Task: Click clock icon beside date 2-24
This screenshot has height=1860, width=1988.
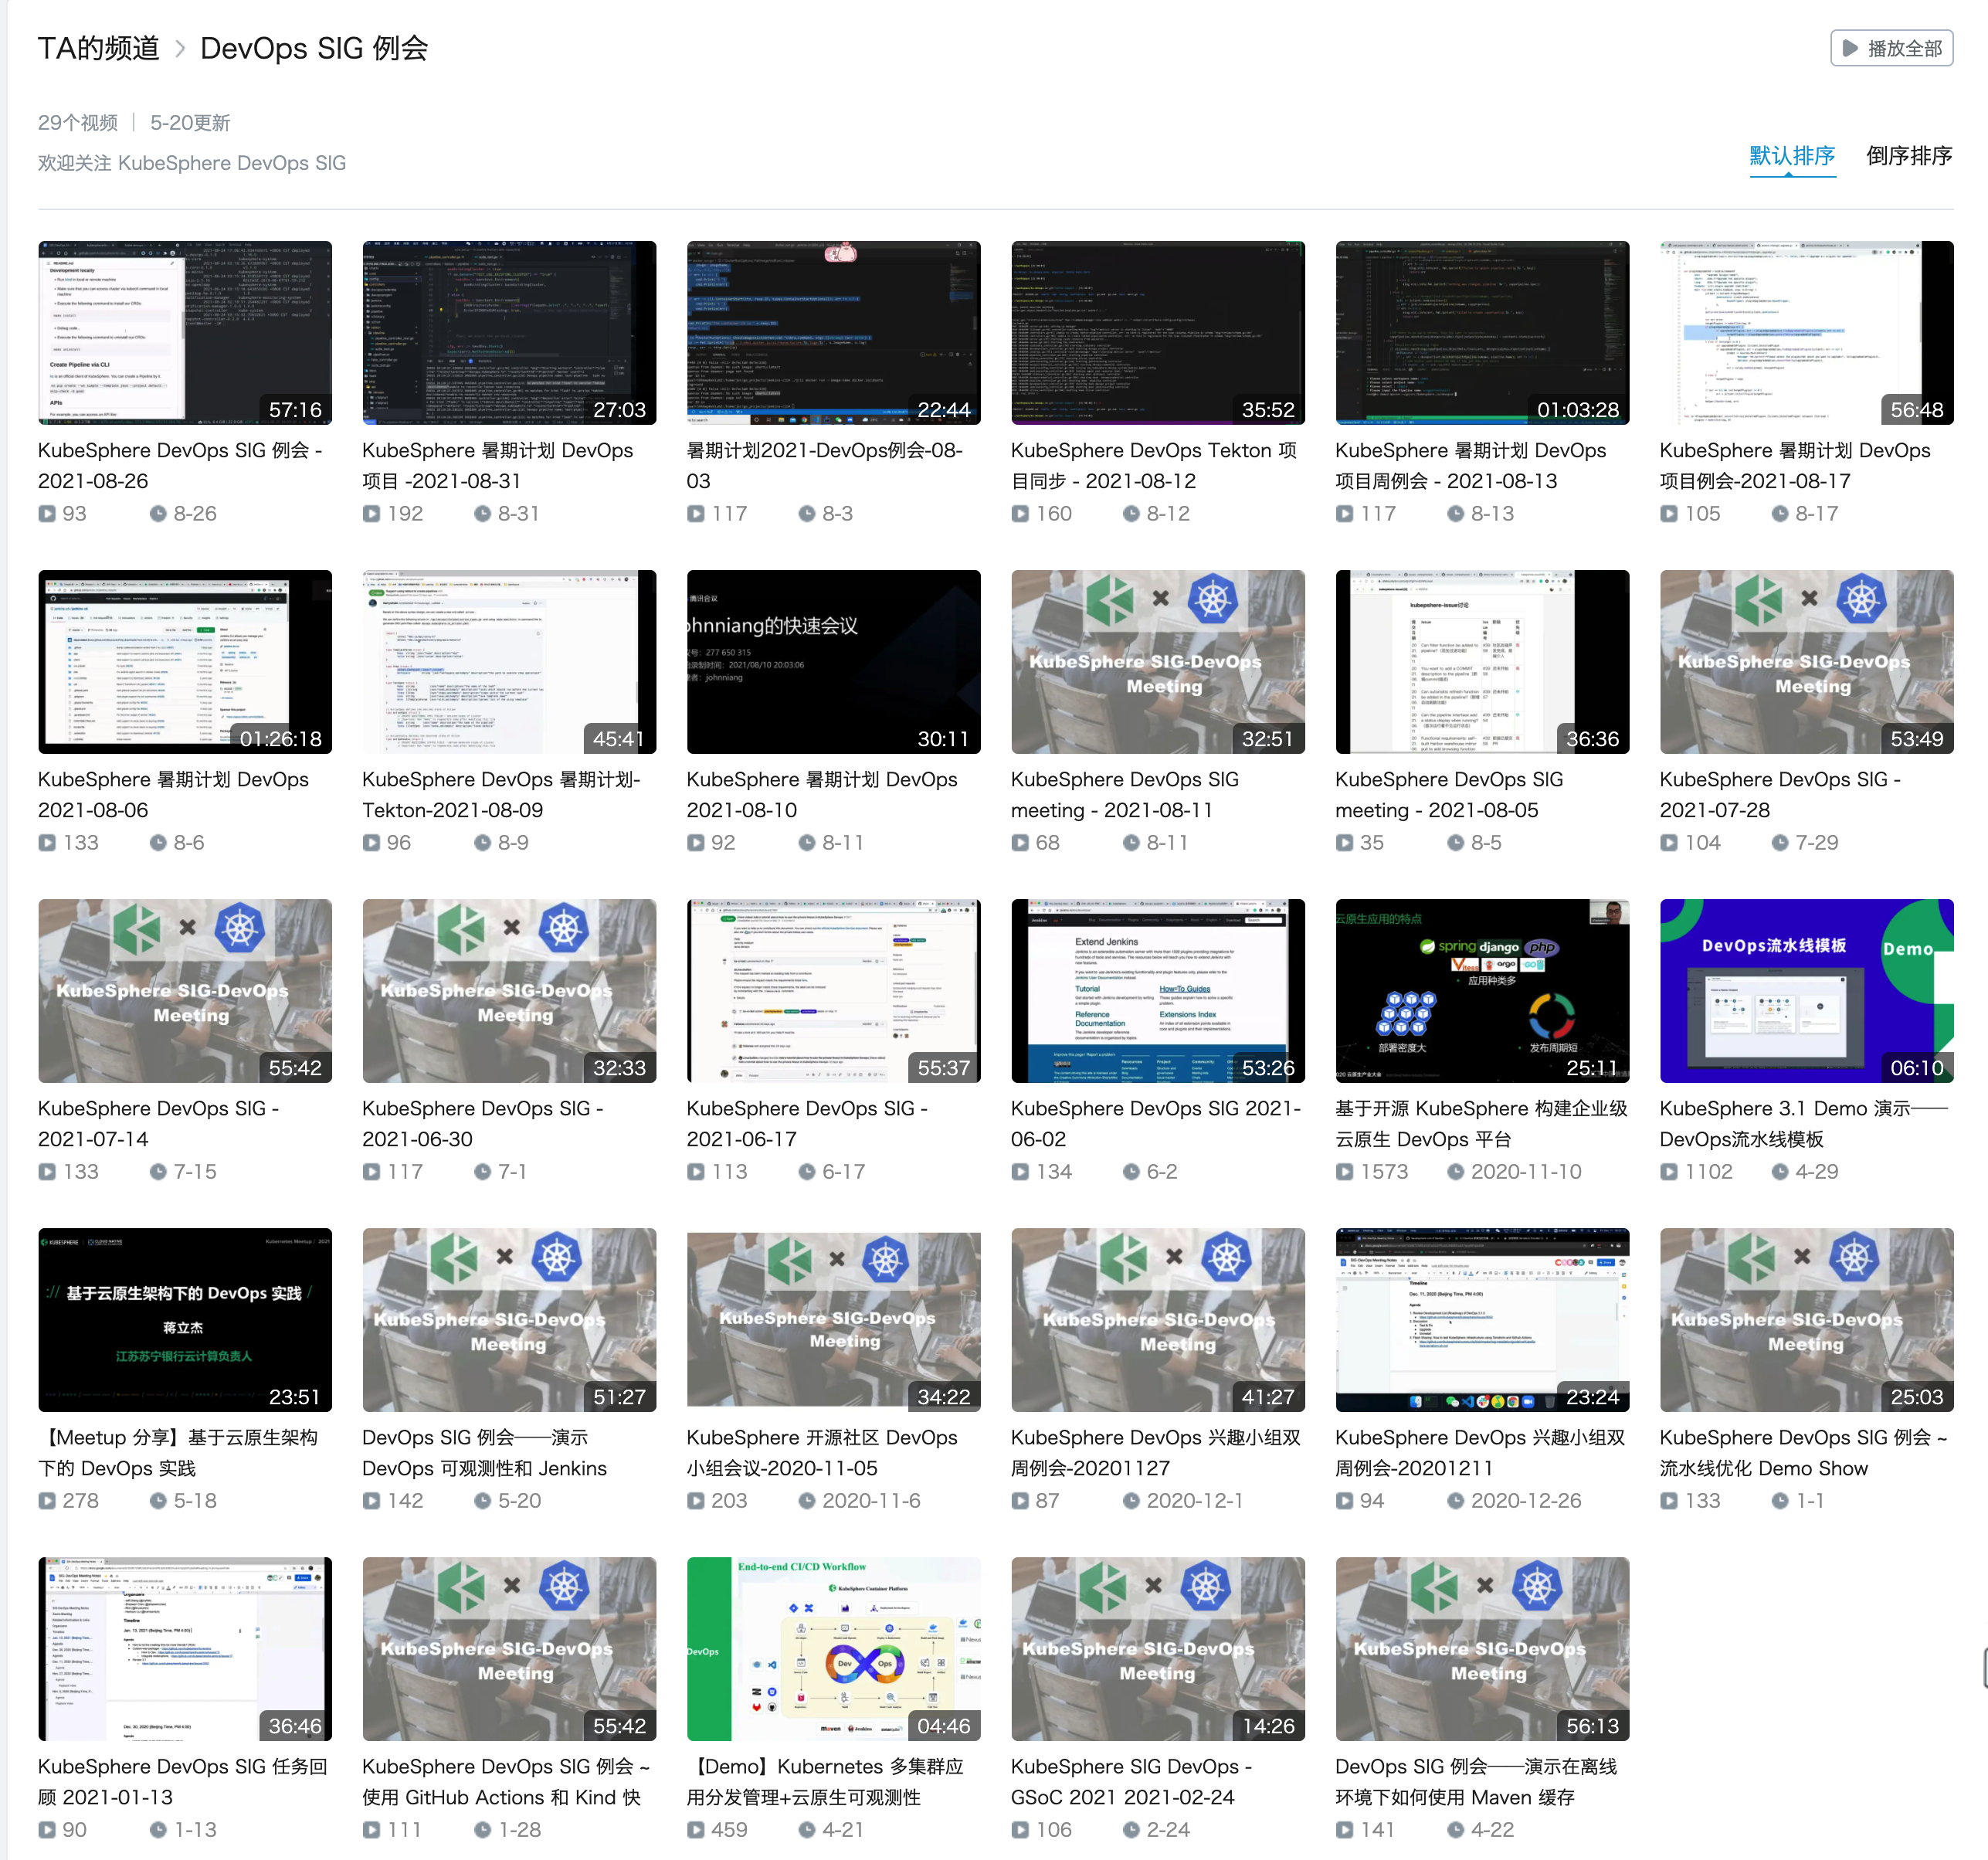Action: coord(1131,1829)
